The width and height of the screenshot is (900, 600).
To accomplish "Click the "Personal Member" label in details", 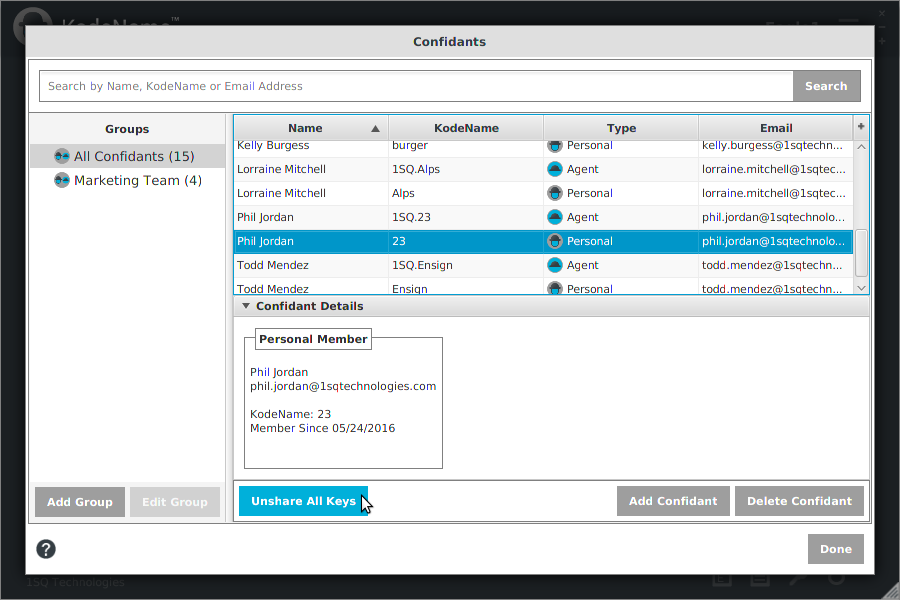I will (x=313, y=339).
